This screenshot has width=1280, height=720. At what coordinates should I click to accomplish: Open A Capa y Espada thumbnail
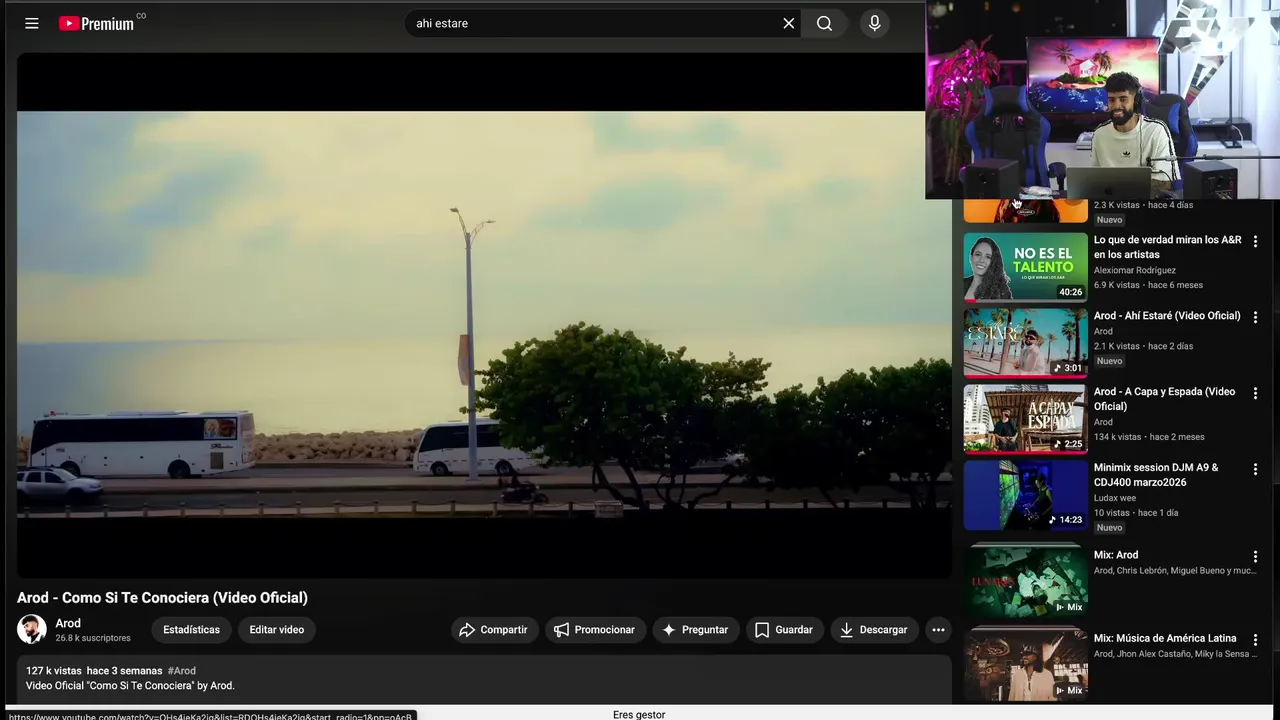[x=1025, y=419]
